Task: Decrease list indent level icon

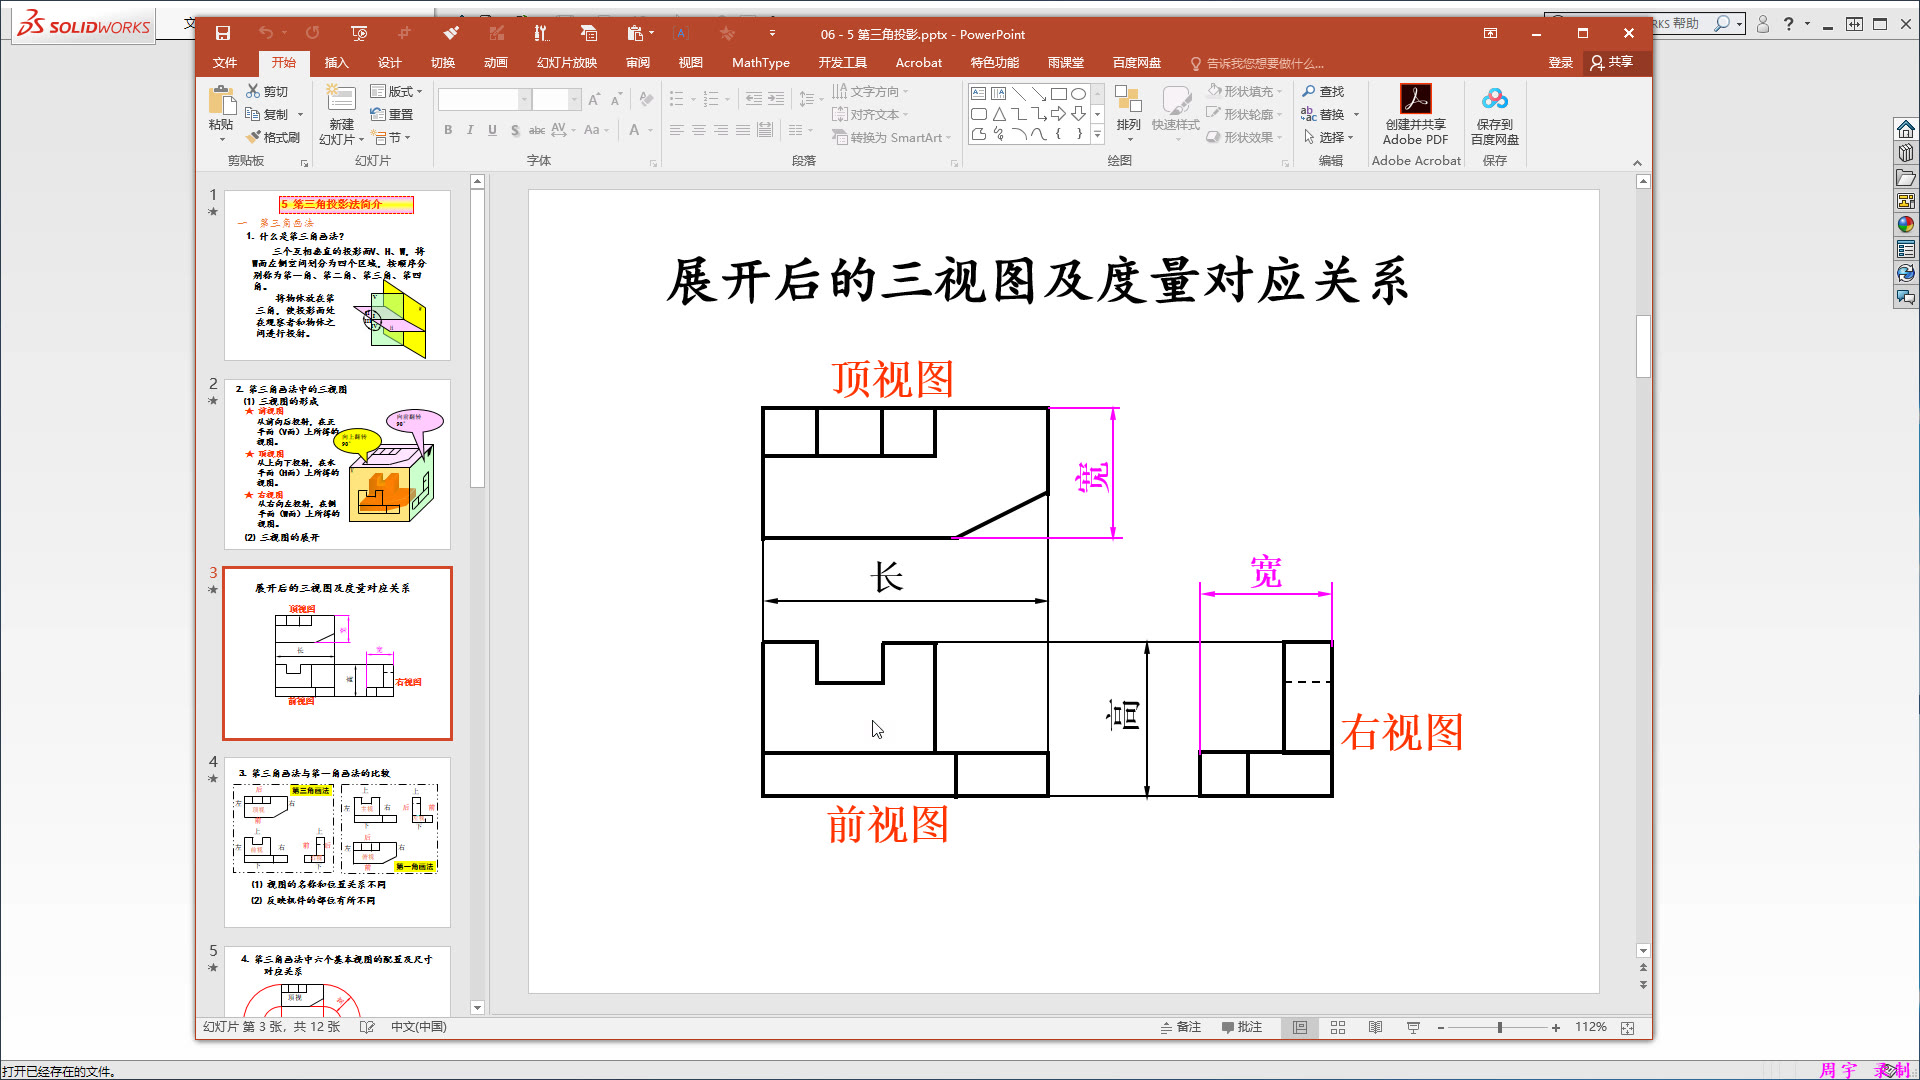Action: (754, 99)
